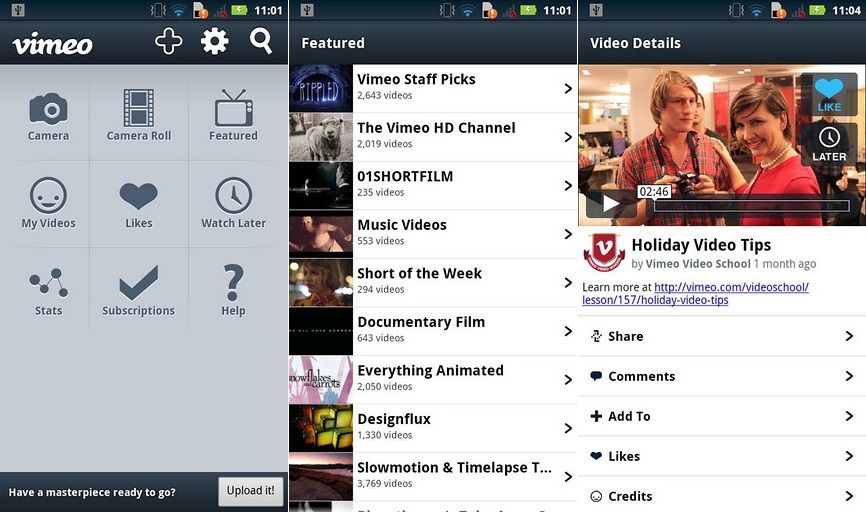Open My Videos smiley icon
The height and width of the screenshot is (512, 866).
[x=49, y=195]
